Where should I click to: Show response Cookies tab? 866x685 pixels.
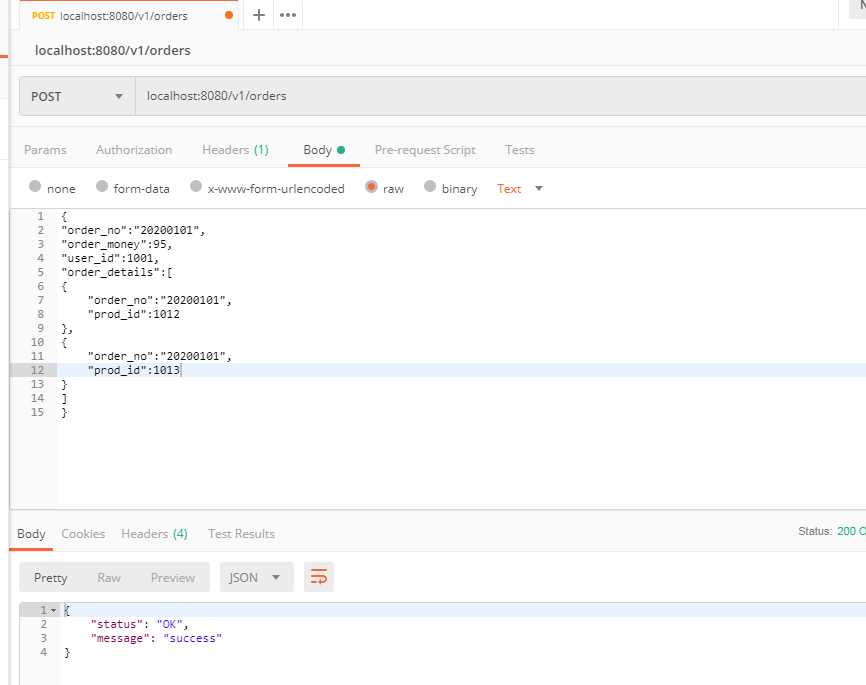coord(83,534)
